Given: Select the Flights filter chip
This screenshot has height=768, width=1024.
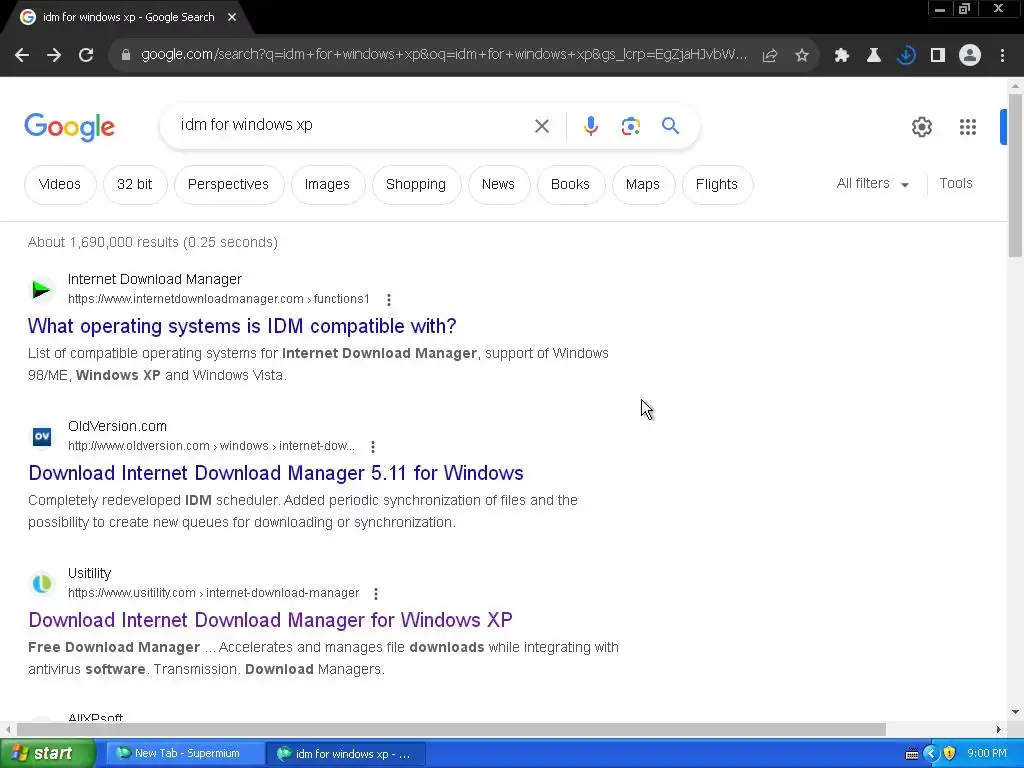Looking at the screenshot, I should [717, 185].
